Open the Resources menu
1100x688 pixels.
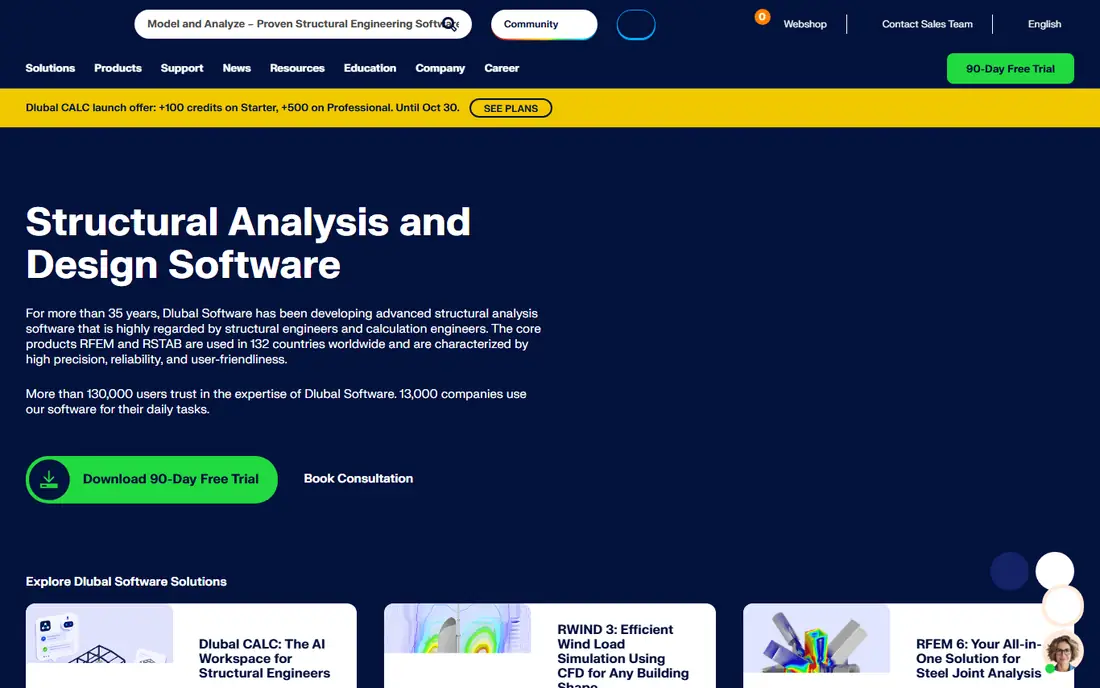pos(297,68)
